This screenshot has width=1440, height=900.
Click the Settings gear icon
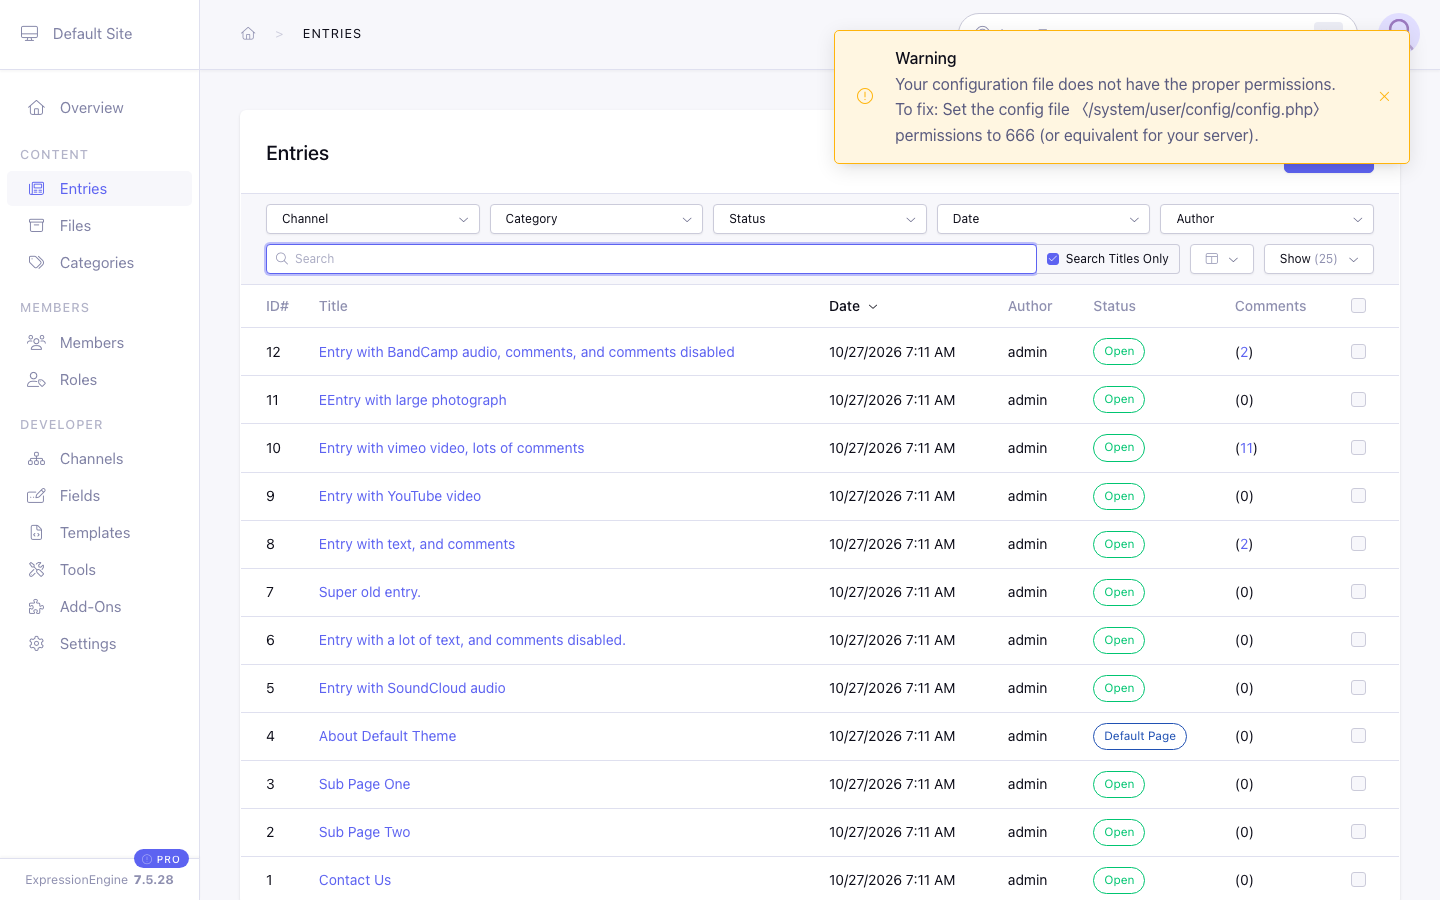(37, 644)
